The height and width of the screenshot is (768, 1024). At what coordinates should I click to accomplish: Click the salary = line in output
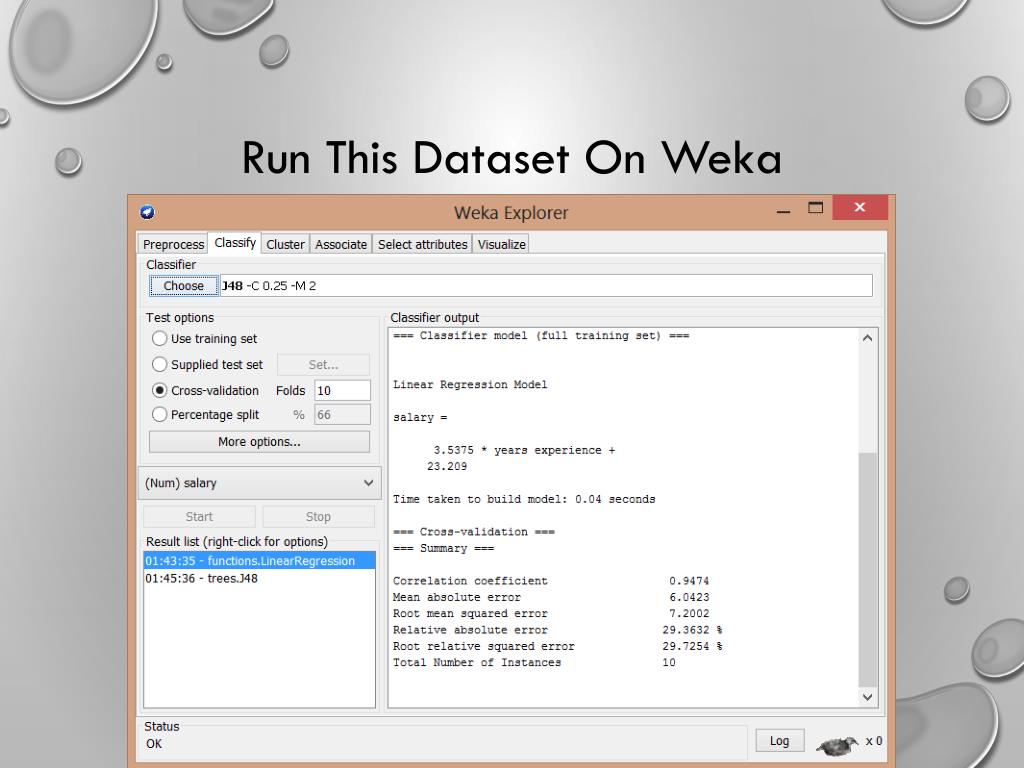click(x=420, y=417)
